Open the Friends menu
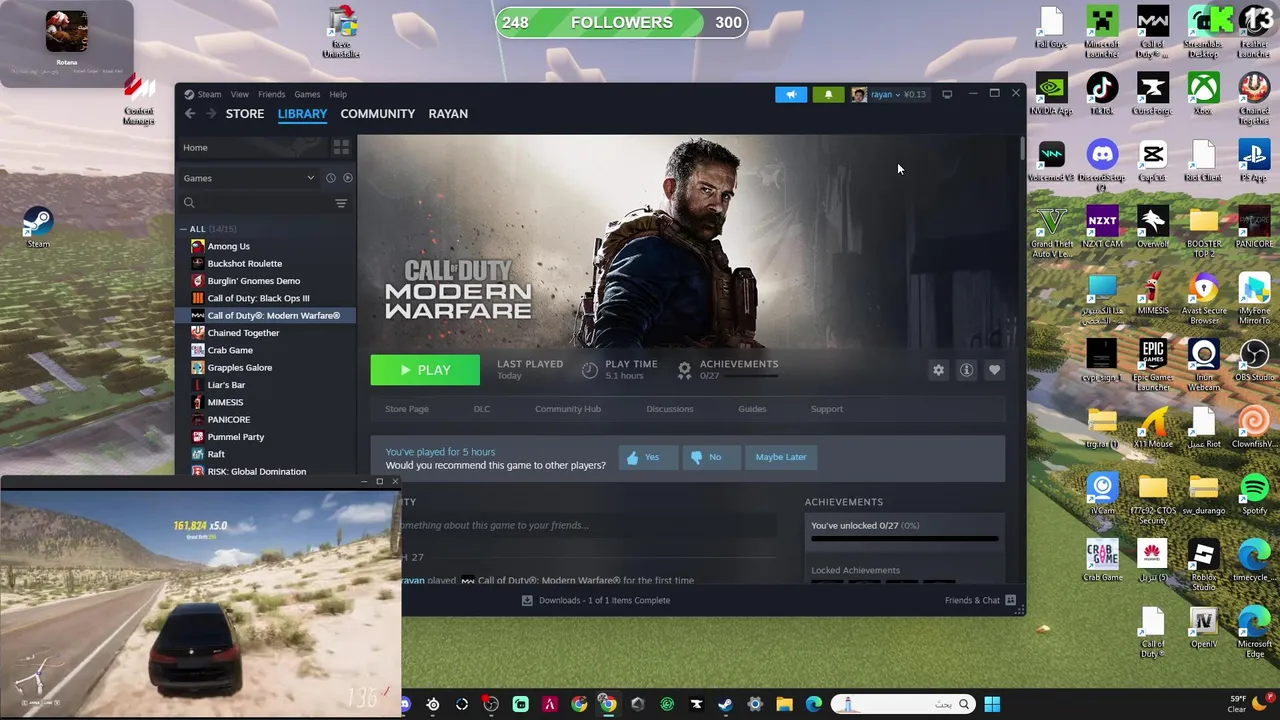 [272, 95]
